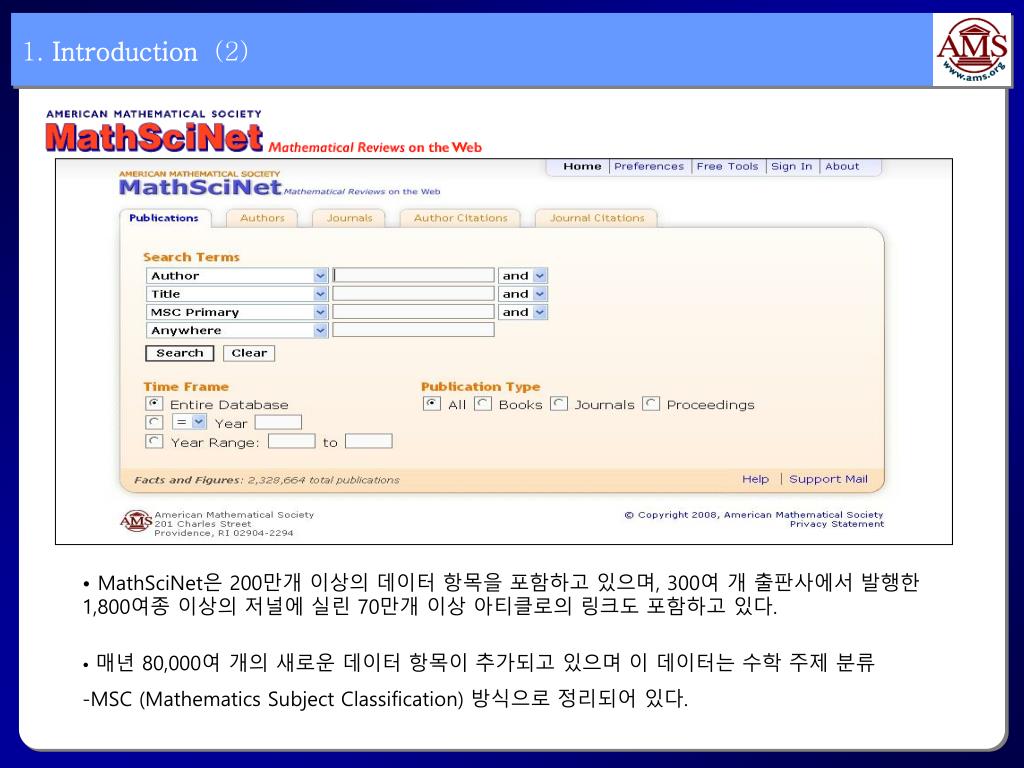Open the Free Tools menu item
This screenshot has width=1024, height=768.
pos(727,167)
